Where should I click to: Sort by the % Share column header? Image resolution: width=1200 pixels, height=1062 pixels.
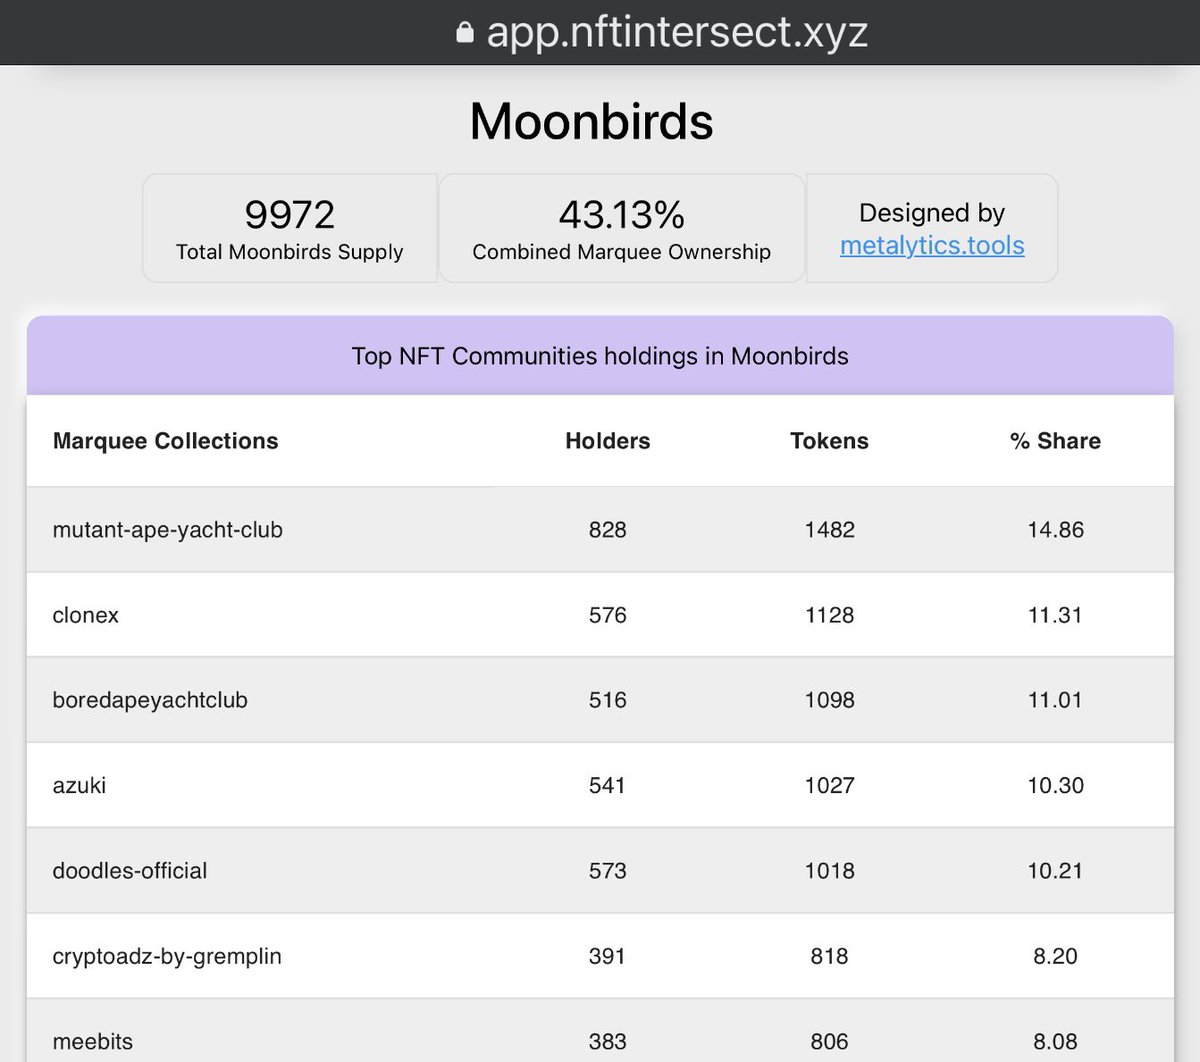pos(1055,441)
